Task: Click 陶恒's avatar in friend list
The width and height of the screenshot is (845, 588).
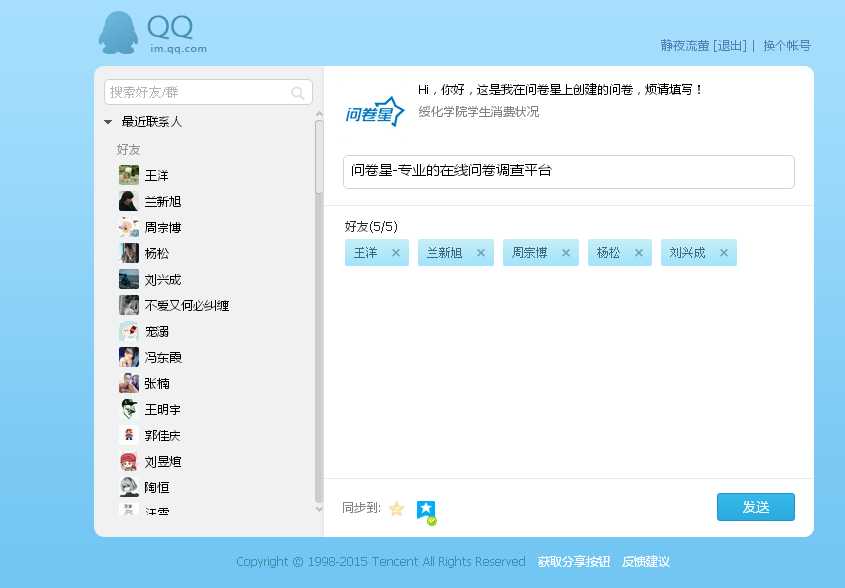Action: coord(129,487)
